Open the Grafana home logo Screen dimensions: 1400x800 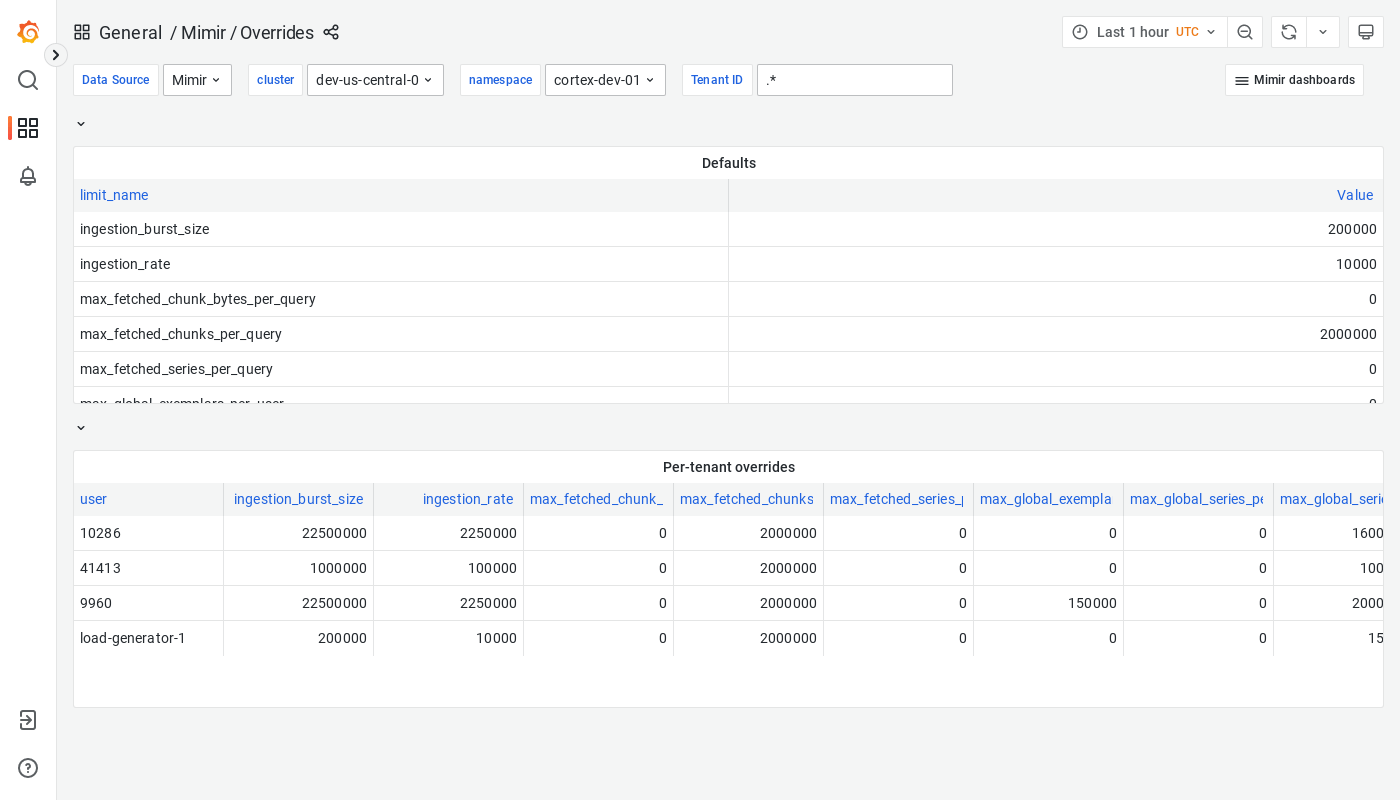(28, 32)
